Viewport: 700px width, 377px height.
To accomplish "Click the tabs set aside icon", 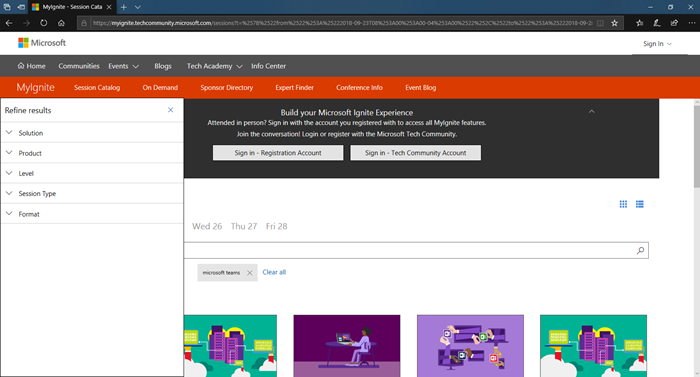I will point(7,7).
